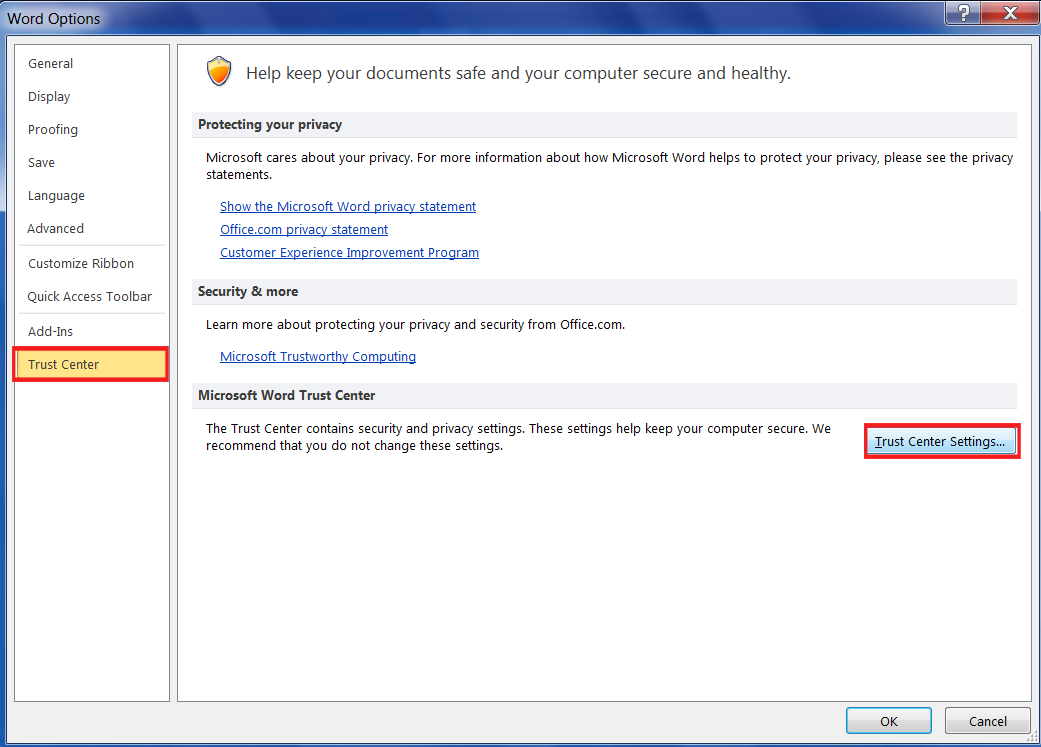Confirm the dialog with OK
Screen dimensions: 1041x747
(888, 721)
